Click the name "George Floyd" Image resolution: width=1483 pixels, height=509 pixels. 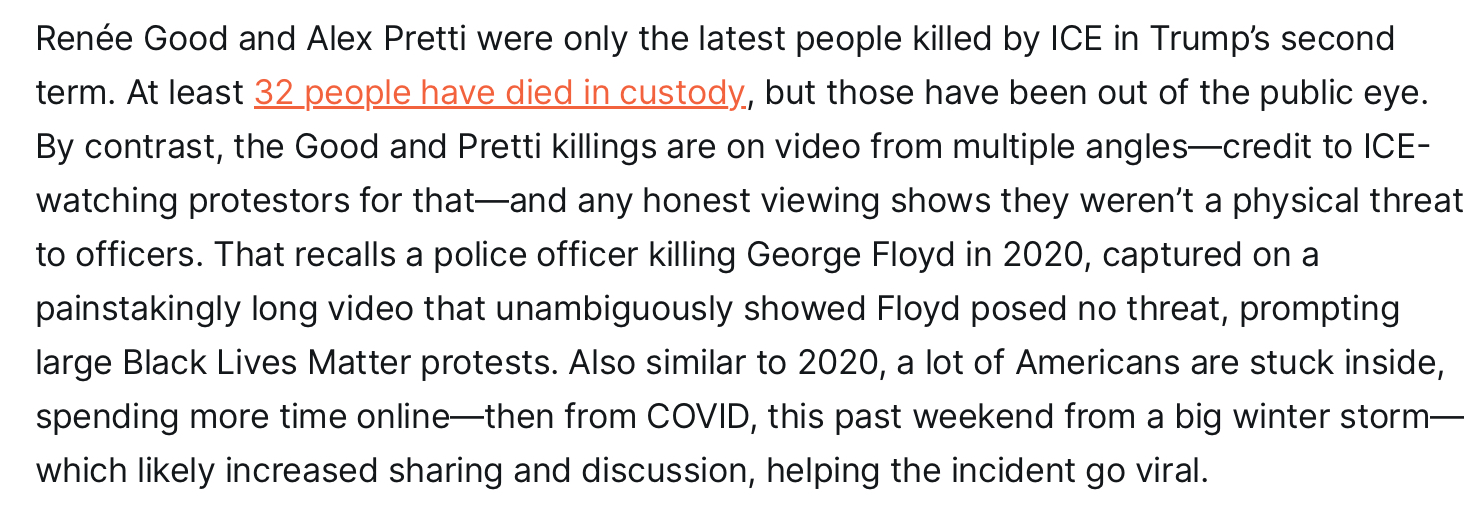tap(851, 254)
